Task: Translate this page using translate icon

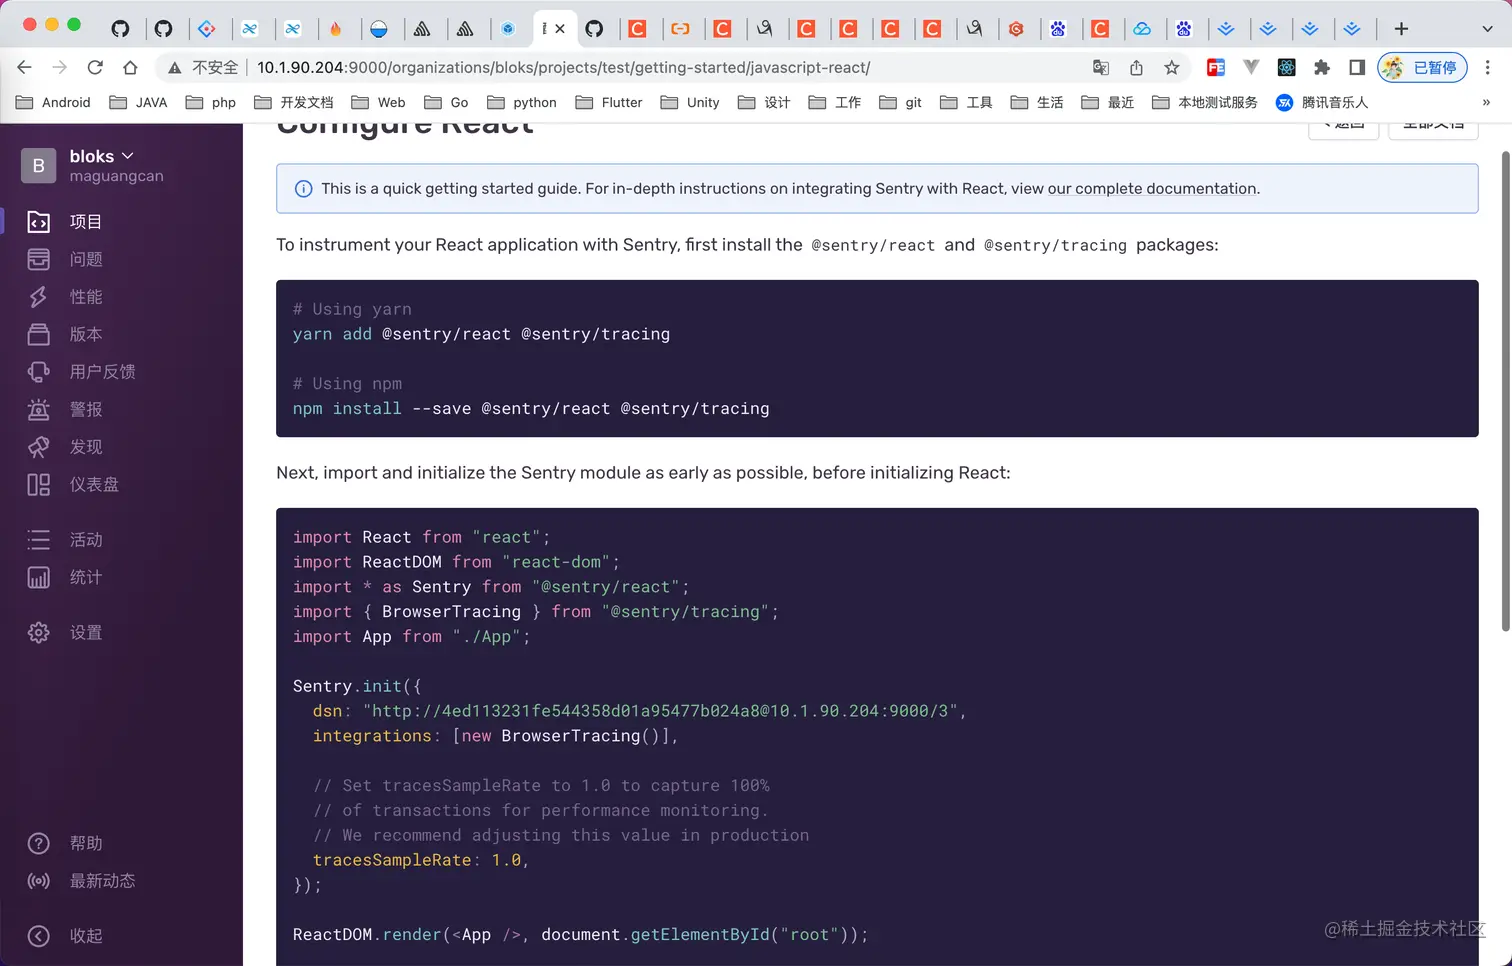Action: tap(1101, 67)
